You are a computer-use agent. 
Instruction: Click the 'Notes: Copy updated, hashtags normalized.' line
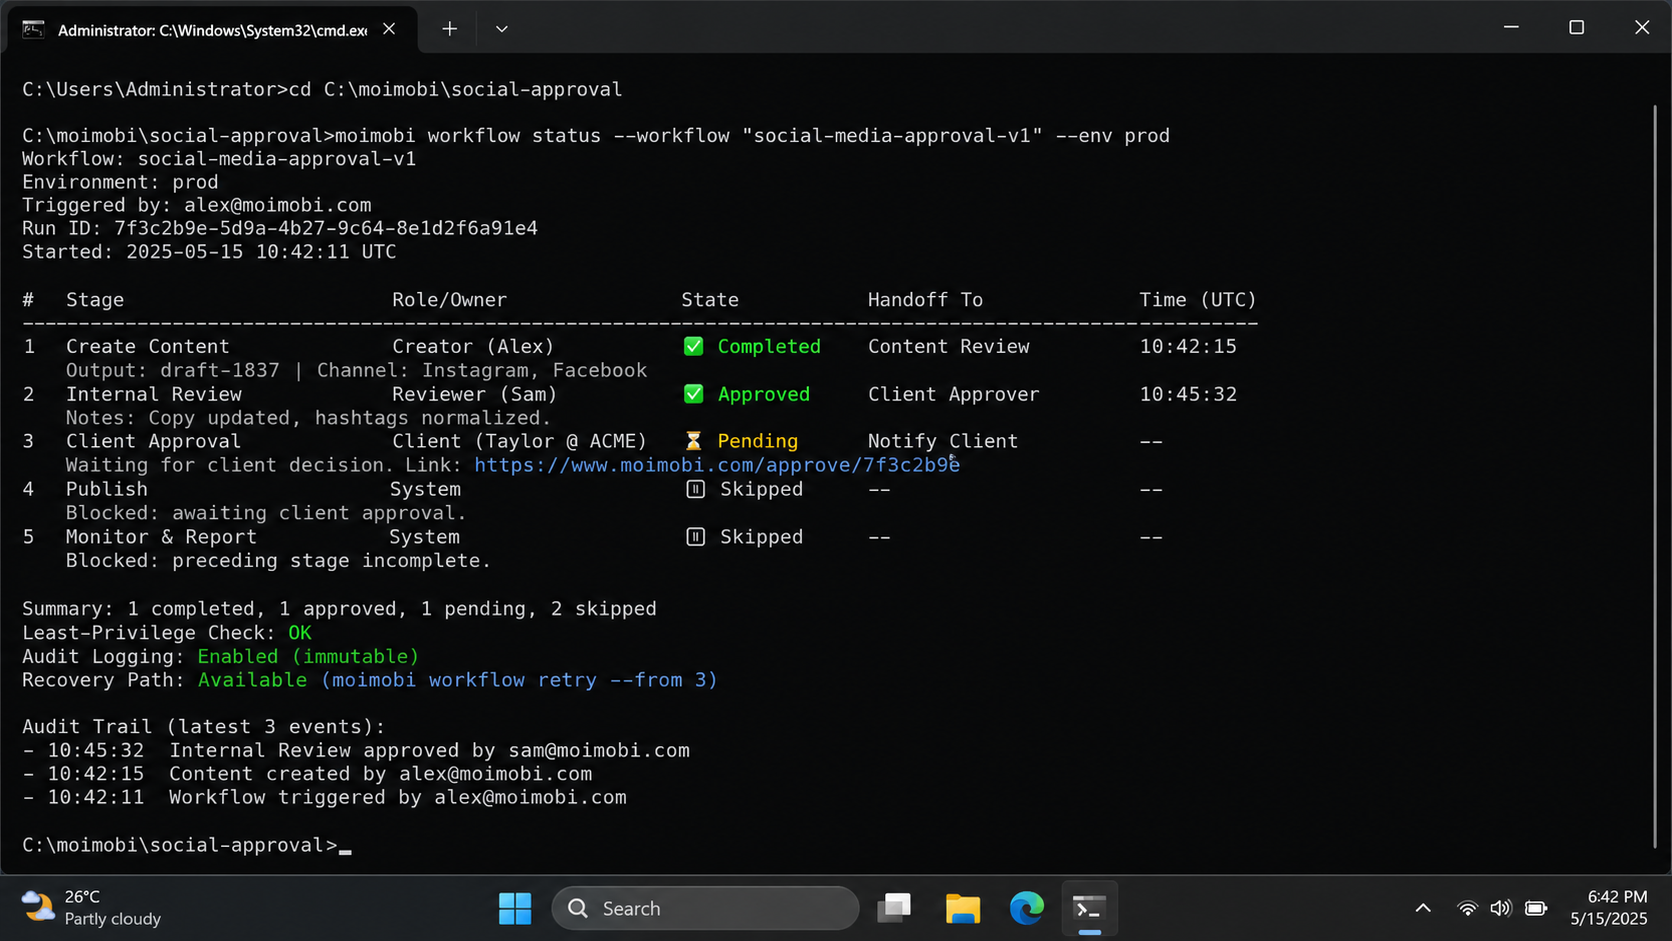coord(308,418)
